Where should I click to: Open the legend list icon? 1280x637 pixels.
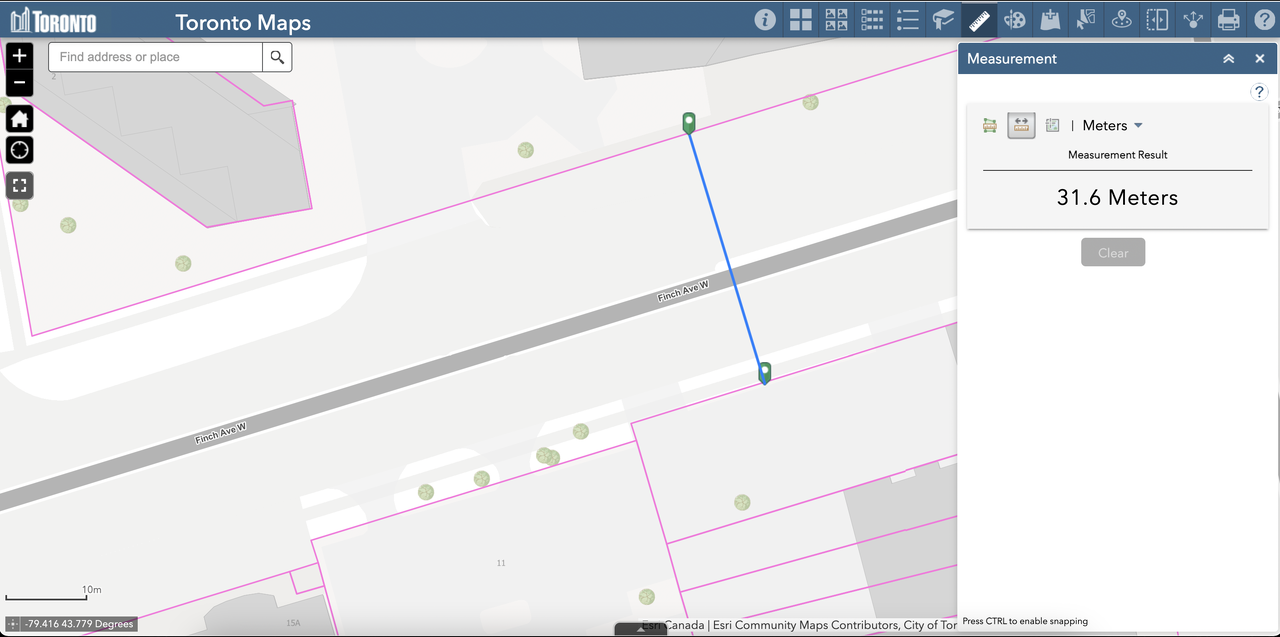tap(908, 20)
